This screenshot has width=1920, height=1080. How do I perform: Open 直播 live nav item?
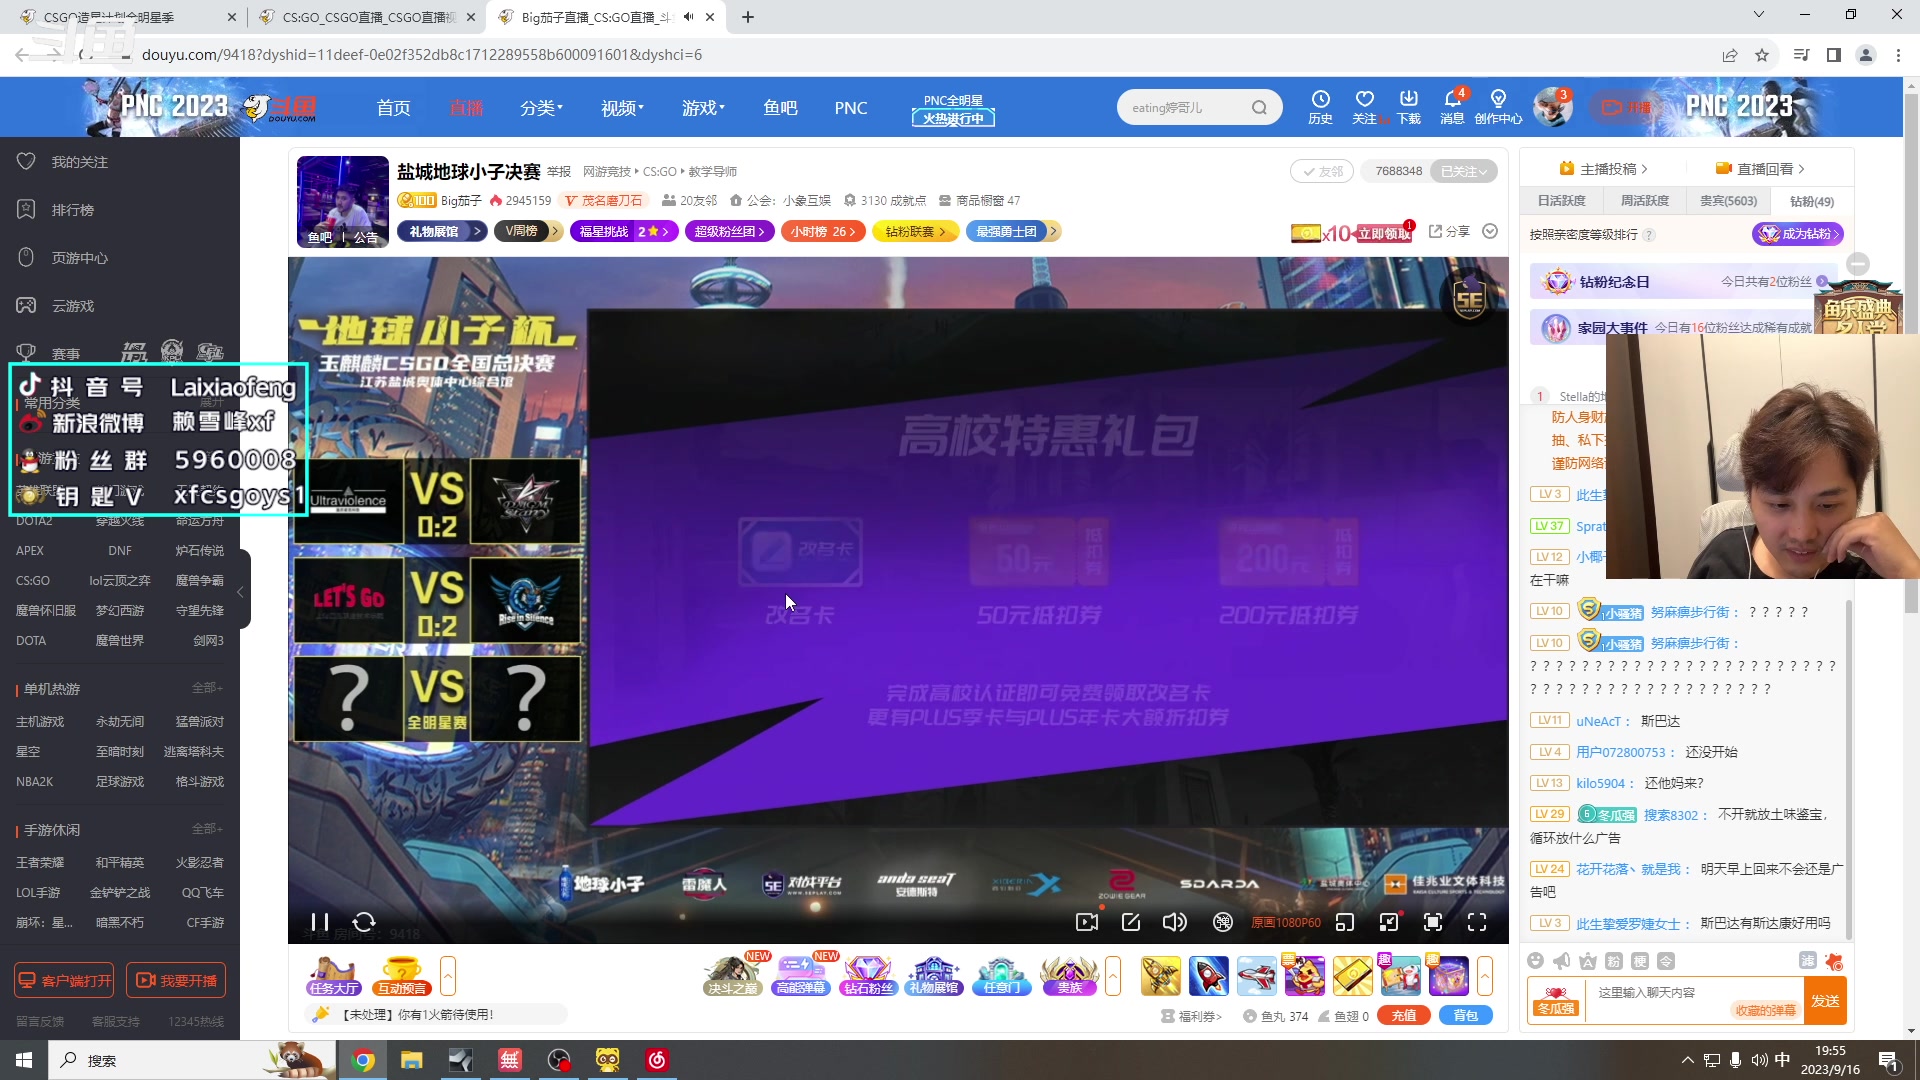coord(466,108)
